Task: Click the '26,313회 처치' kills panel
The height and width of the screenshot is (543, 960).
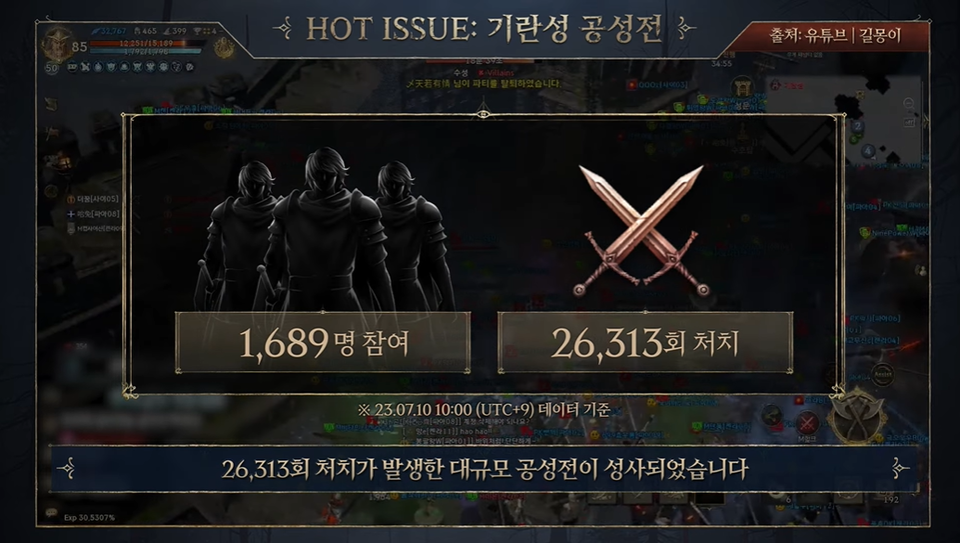Action: click(645, 342)
